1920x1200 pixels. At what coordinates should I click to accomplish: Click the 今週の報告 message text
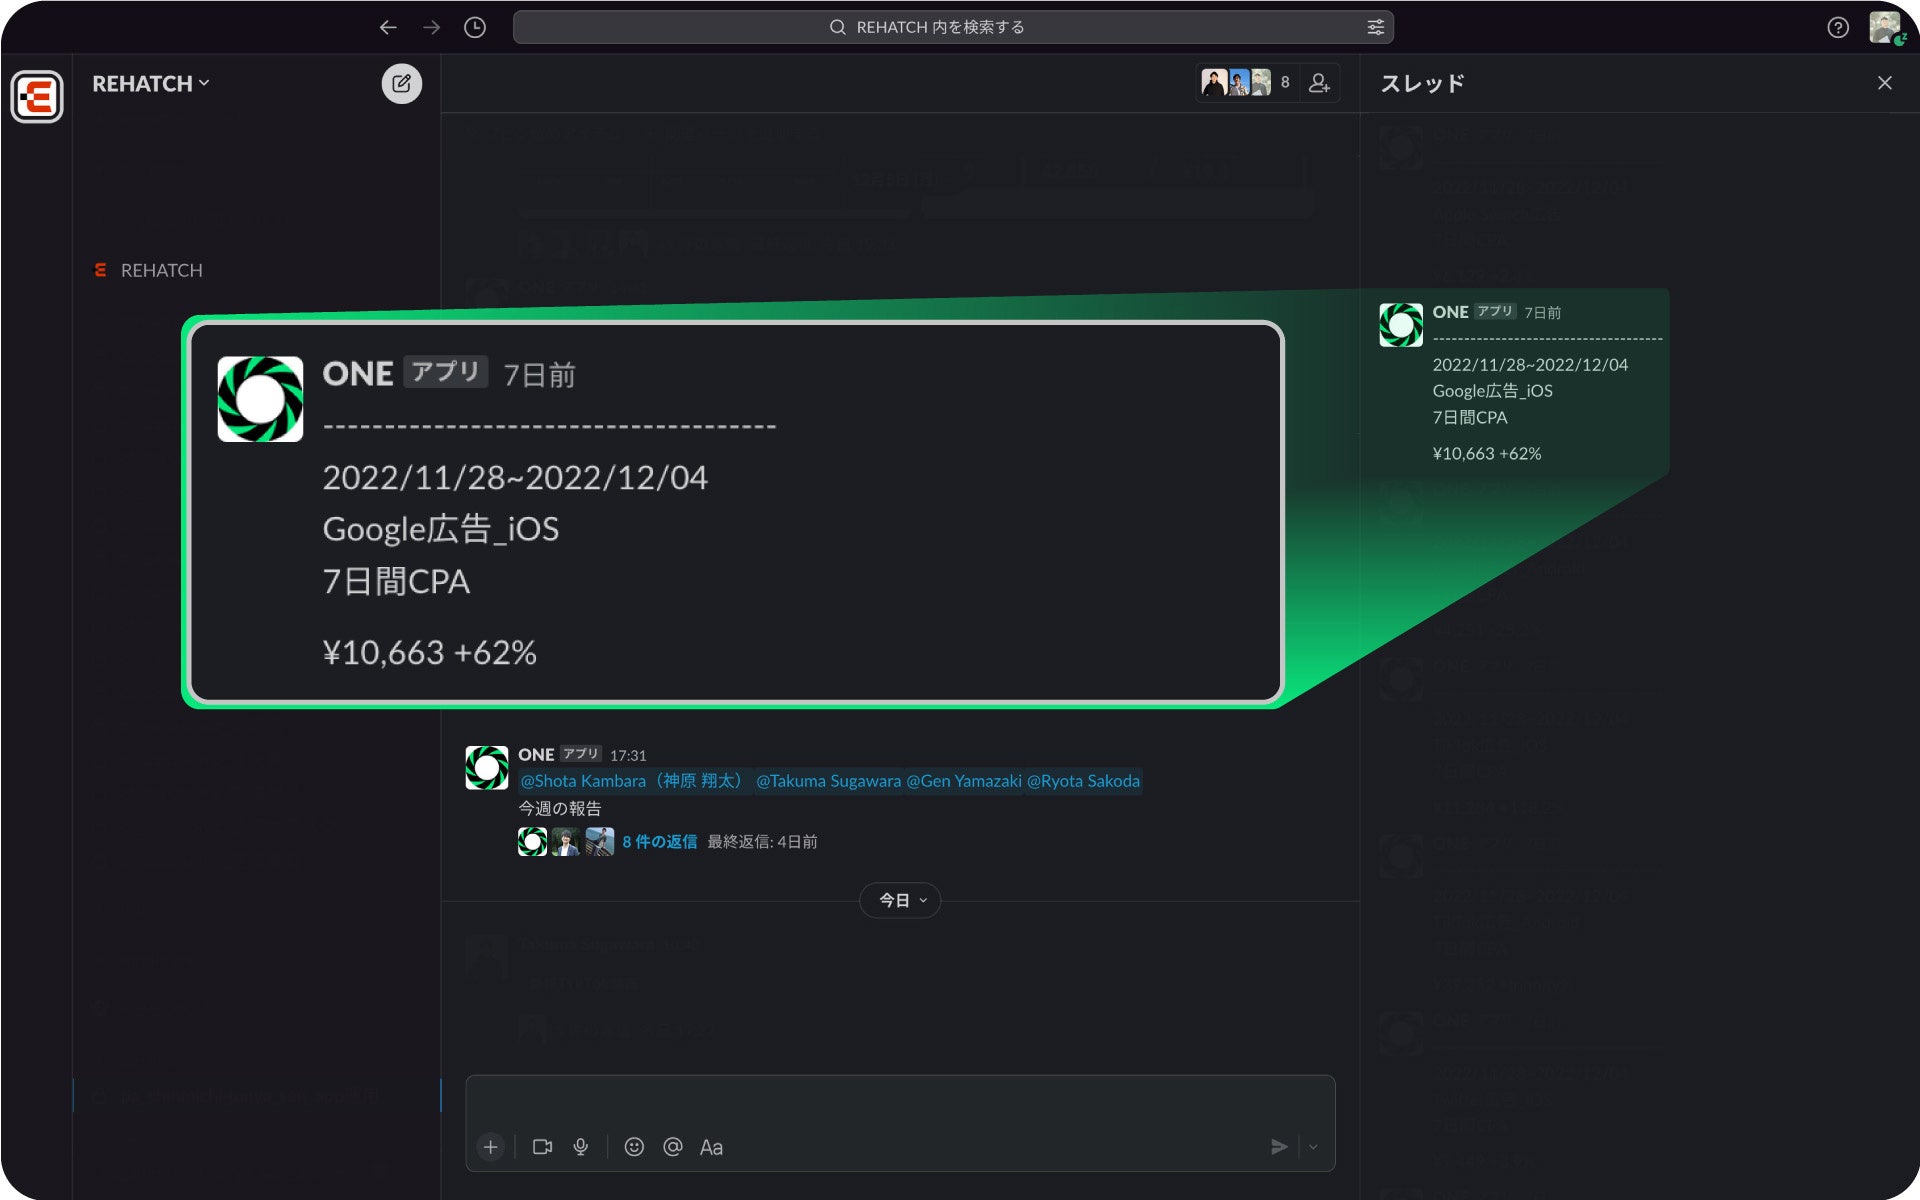pos(560,808)
